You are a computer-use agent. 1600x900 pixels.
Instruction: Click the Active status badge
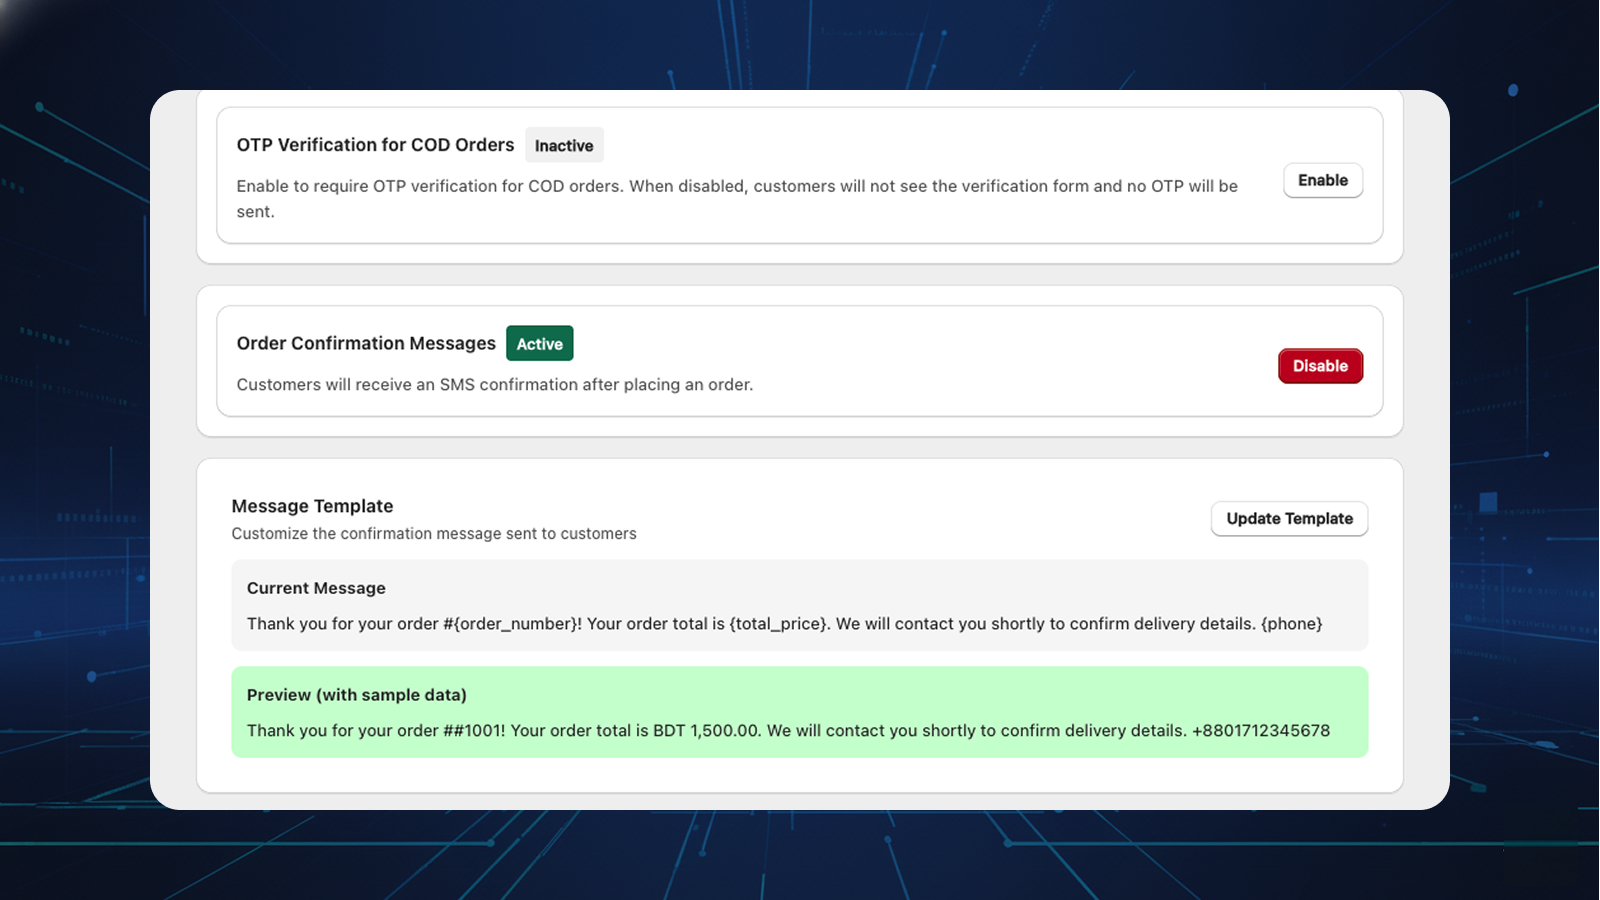pos(540,343)
